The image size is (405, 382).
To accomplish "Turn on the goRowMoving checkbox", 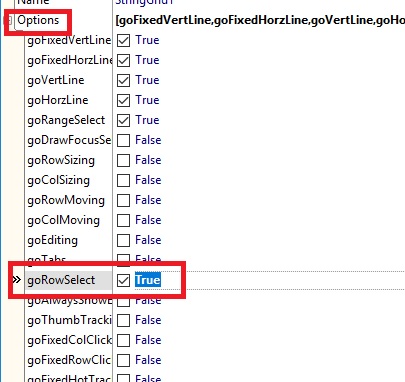I will click(x=123, y=201).
